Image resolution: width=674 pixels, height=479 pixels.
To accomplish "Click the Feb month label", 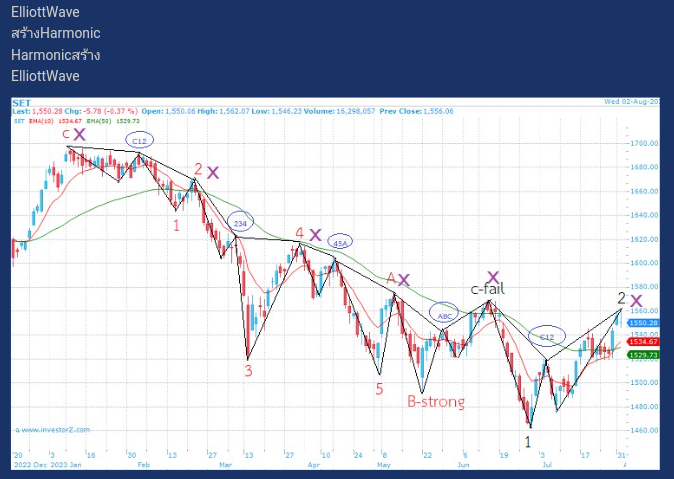I will point(144,465).
